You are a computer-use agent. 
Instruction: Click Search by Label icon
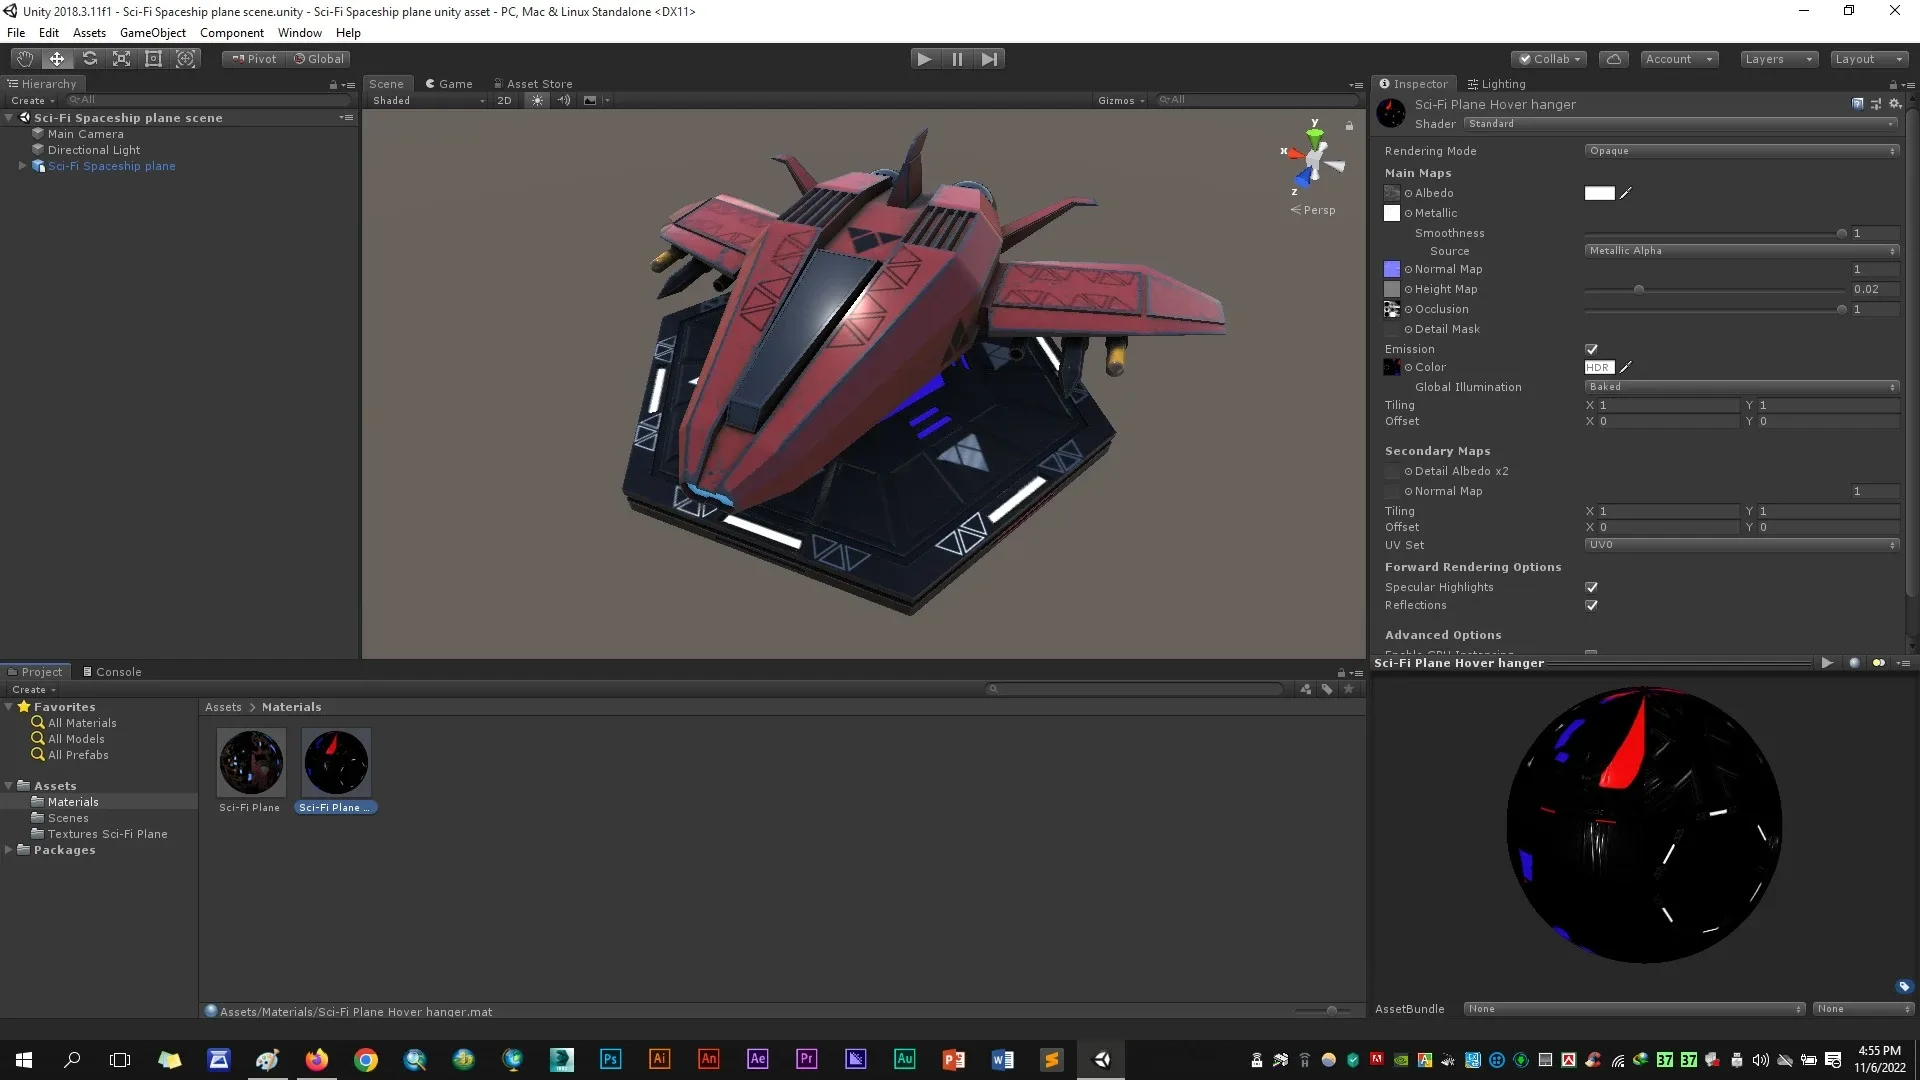click(x=1327, y=689)
